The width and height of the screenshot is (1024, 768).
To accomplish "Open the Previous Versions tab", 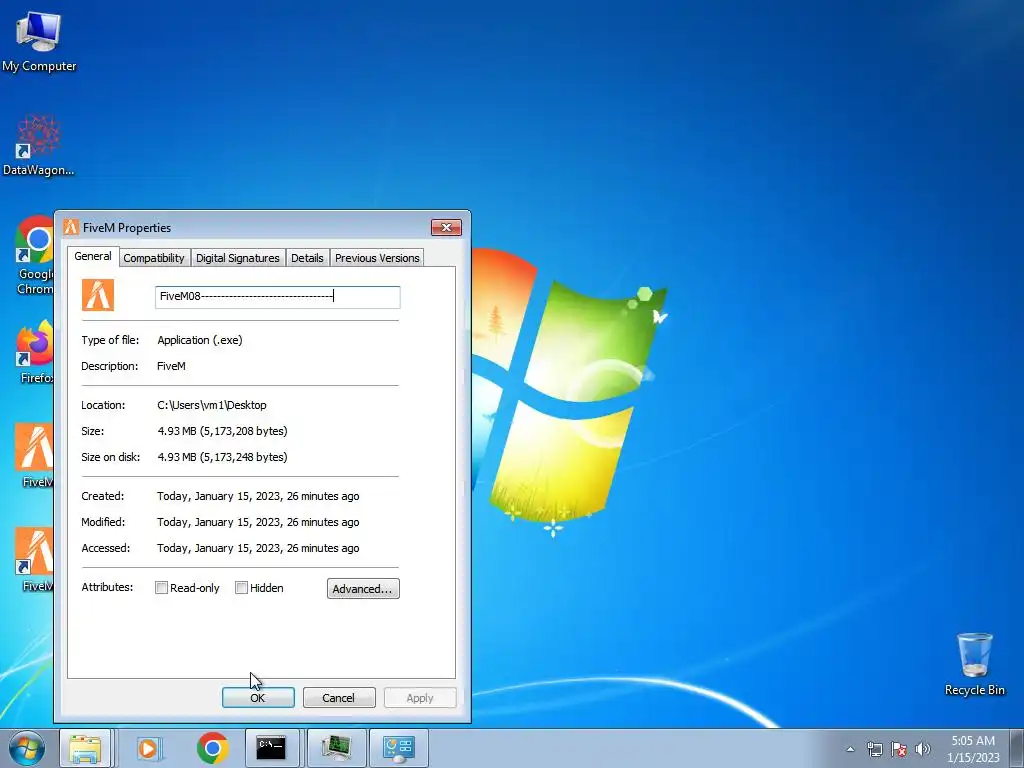I will tap(377, 258).
